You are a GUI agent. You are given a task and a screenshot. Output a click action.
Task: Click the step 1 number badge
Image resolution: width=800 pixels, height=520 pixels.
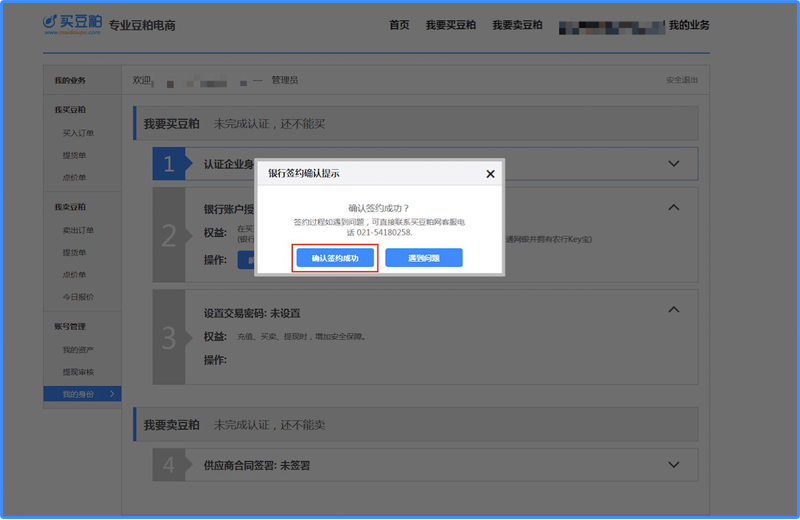[169, 164]
